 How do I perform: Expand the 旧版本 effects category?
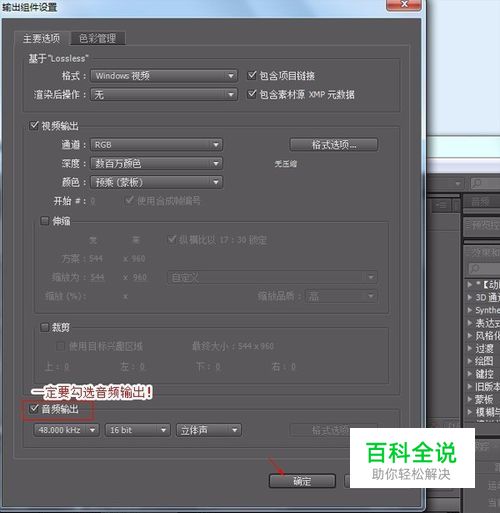(x=470, y=387)
